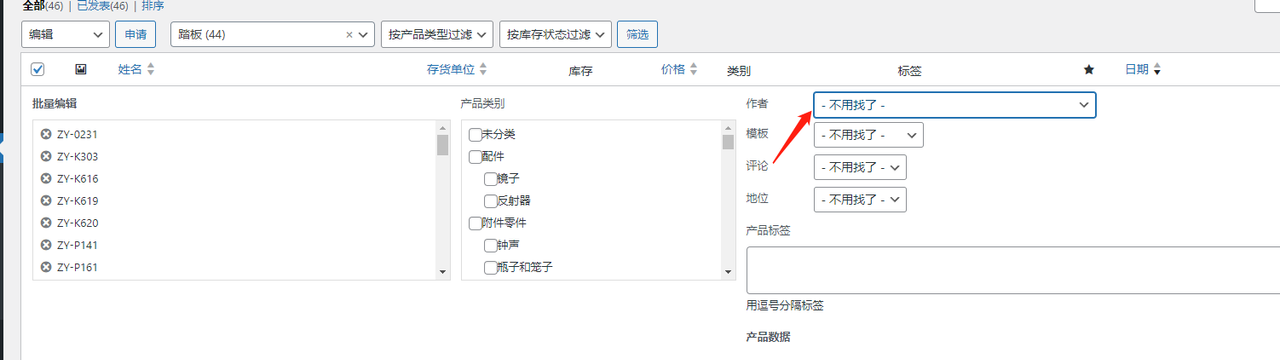Open the 排序 view link

tap(153, 5)
